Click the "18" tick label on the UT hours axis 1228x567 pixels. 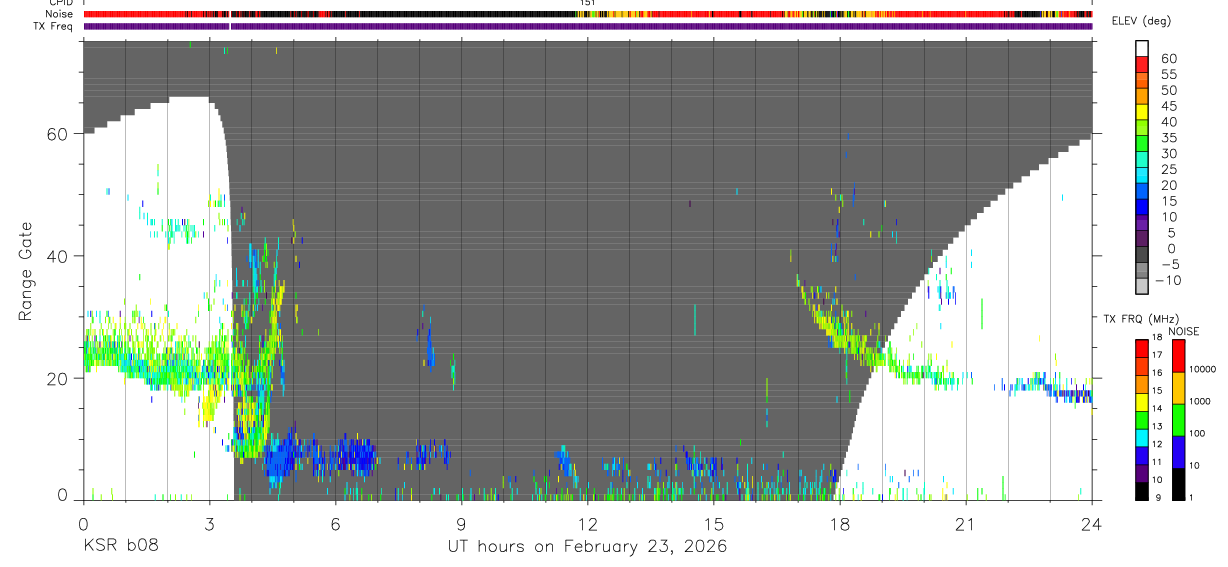click(839, 523)
